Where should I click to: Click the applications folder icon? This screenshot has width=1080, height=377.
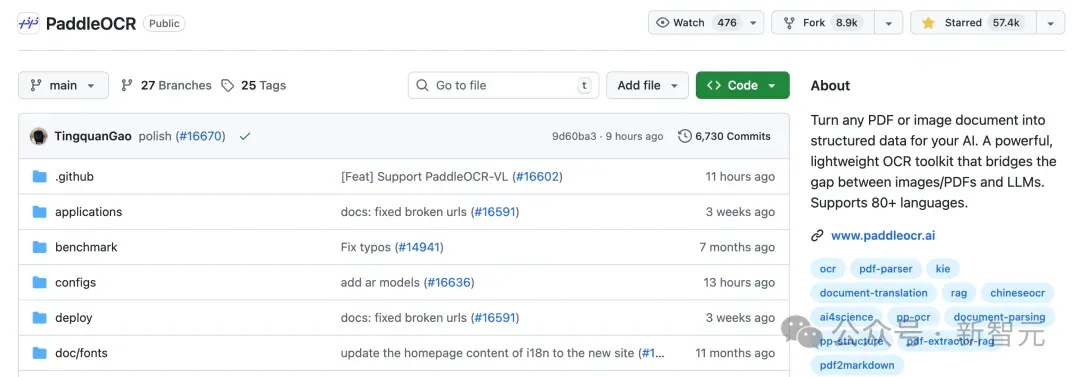[x=39, y=212]
